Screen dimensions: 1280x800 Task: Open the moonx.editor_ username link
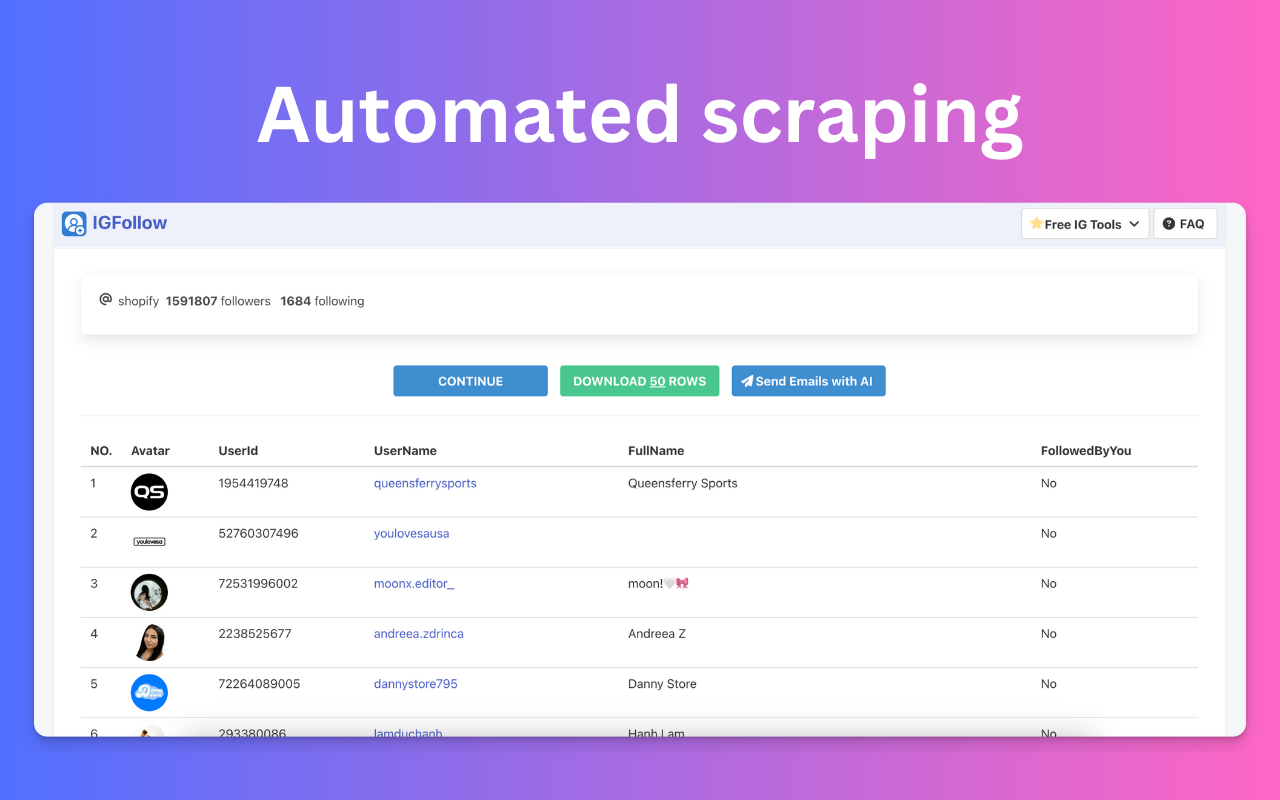click(x=414, y=583)
